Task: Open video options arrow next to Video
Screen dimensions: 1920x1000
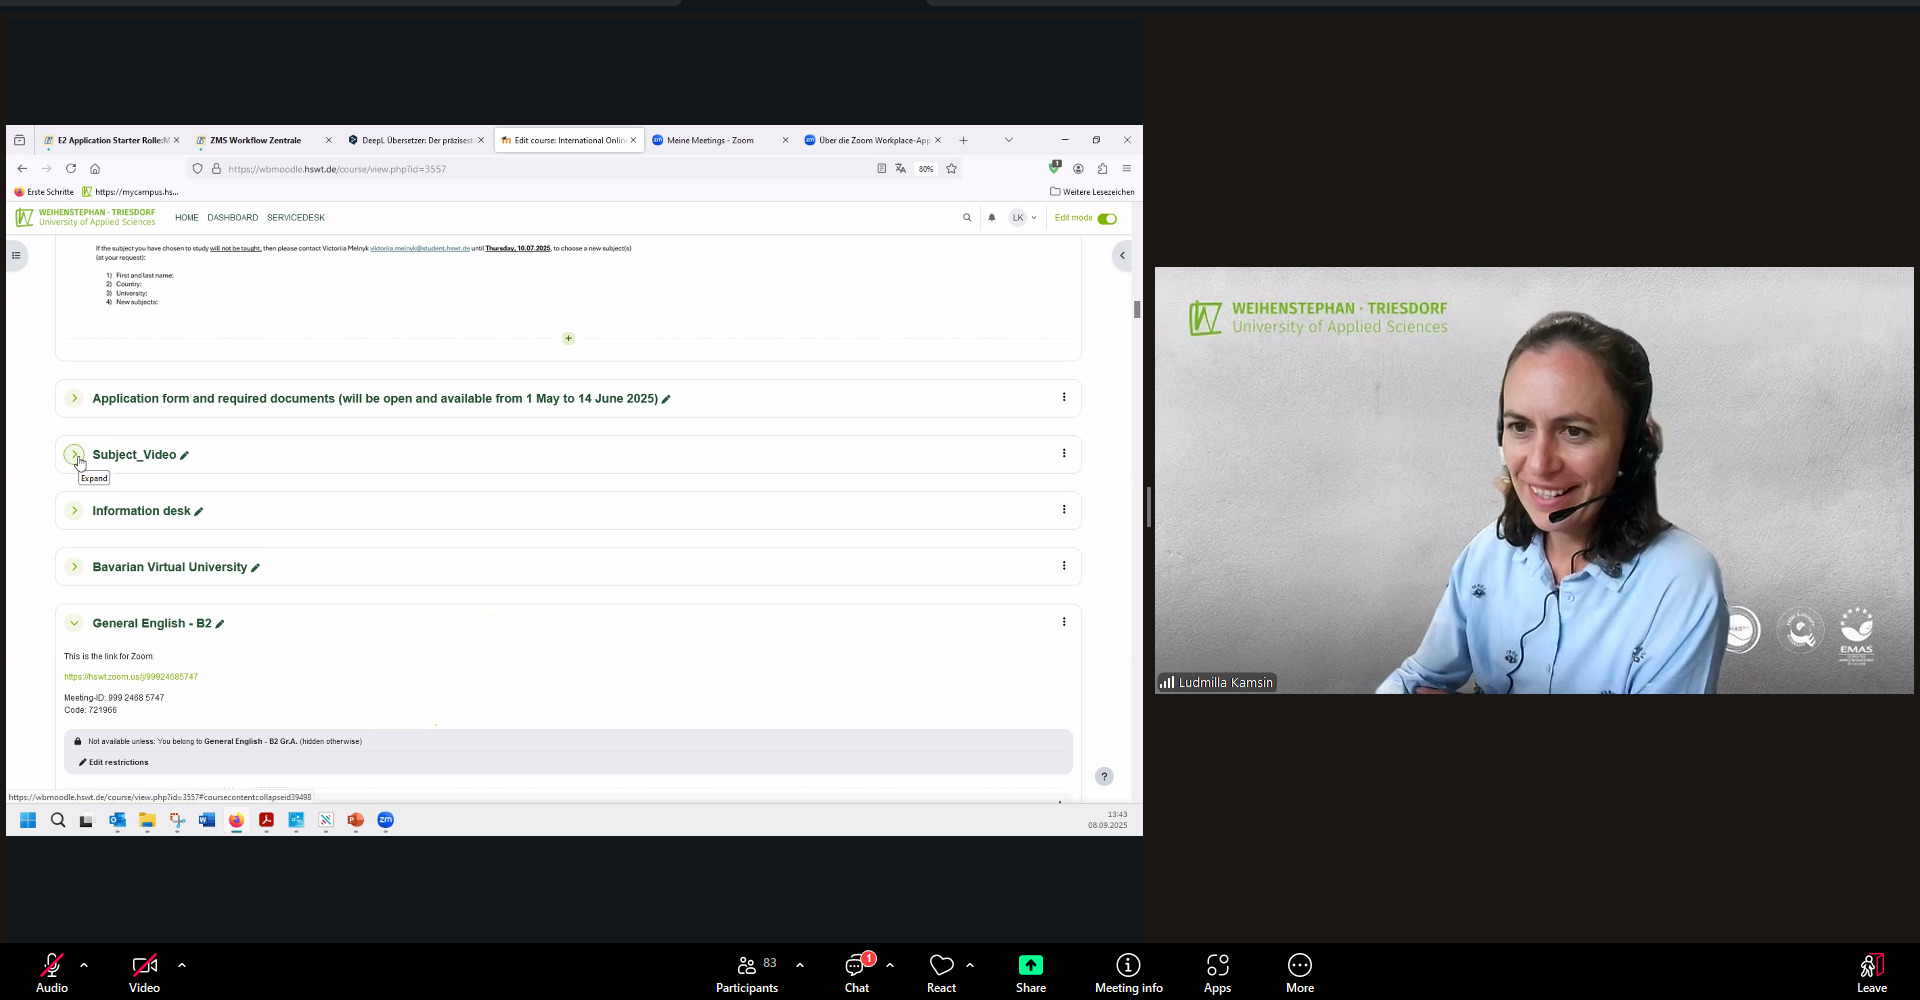Action: 182,965
